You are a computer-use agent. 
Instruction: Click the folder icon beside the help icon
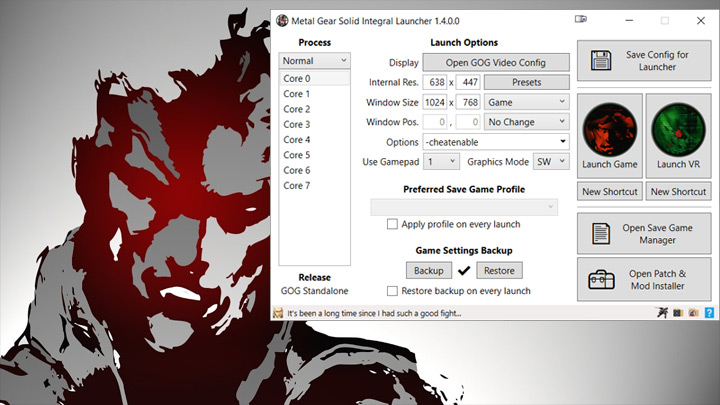click(693, 313)
